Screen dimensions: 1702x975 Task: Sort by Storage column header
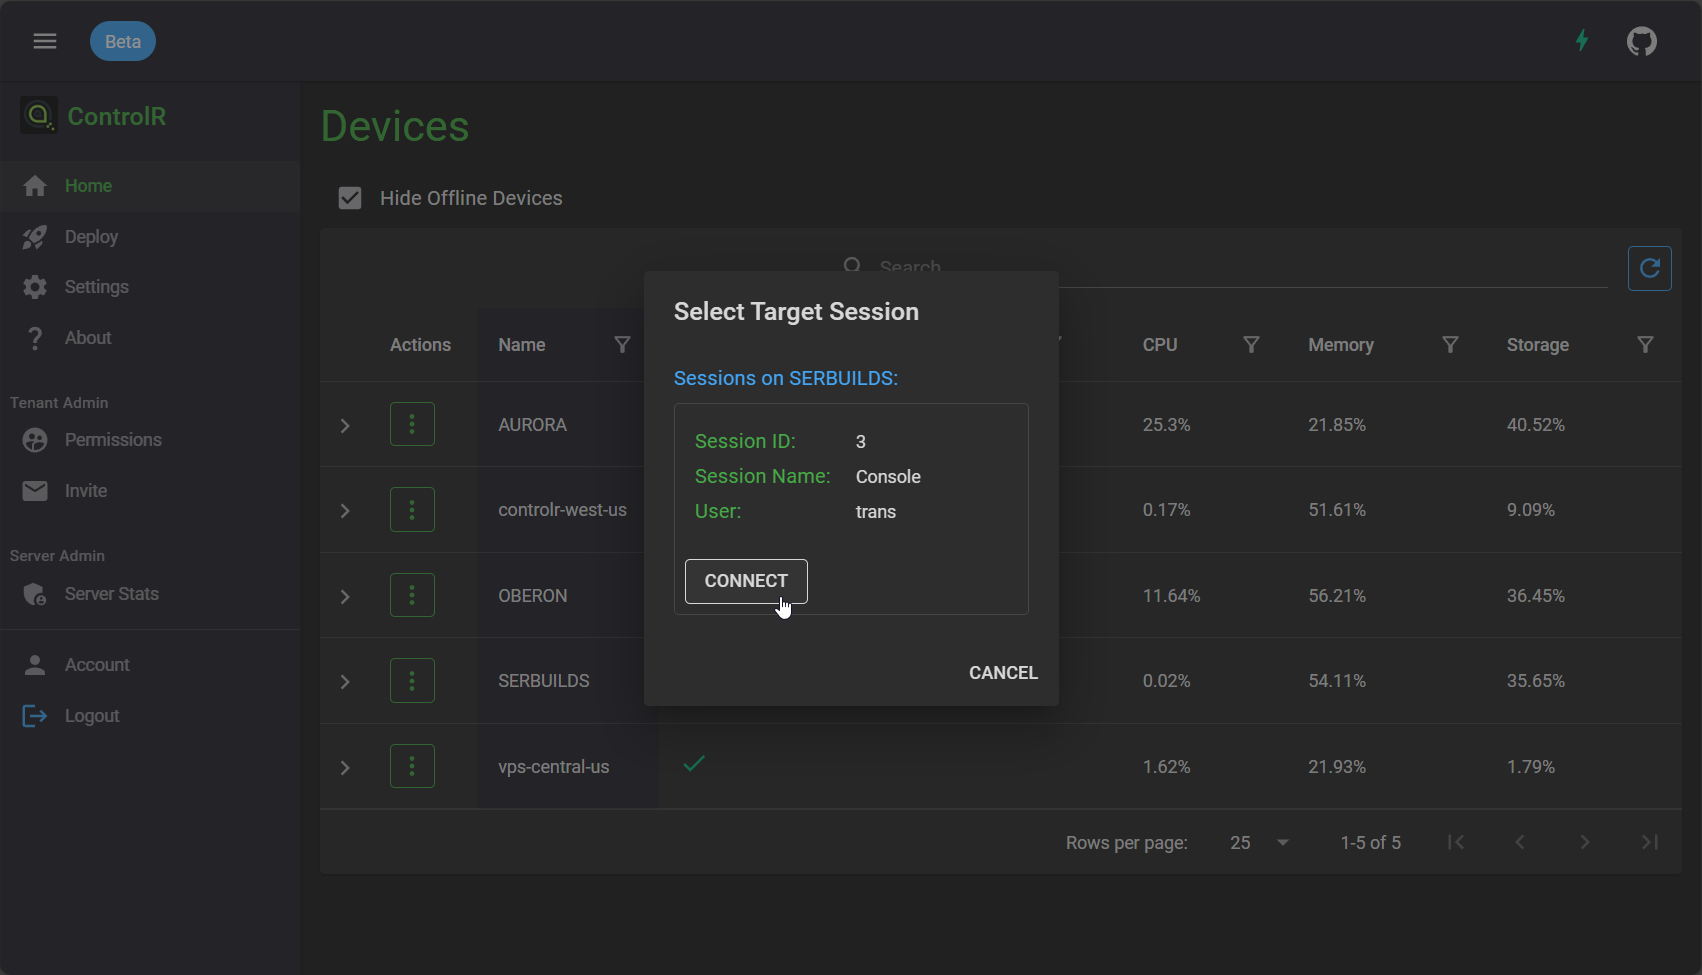pos(1538,345)
